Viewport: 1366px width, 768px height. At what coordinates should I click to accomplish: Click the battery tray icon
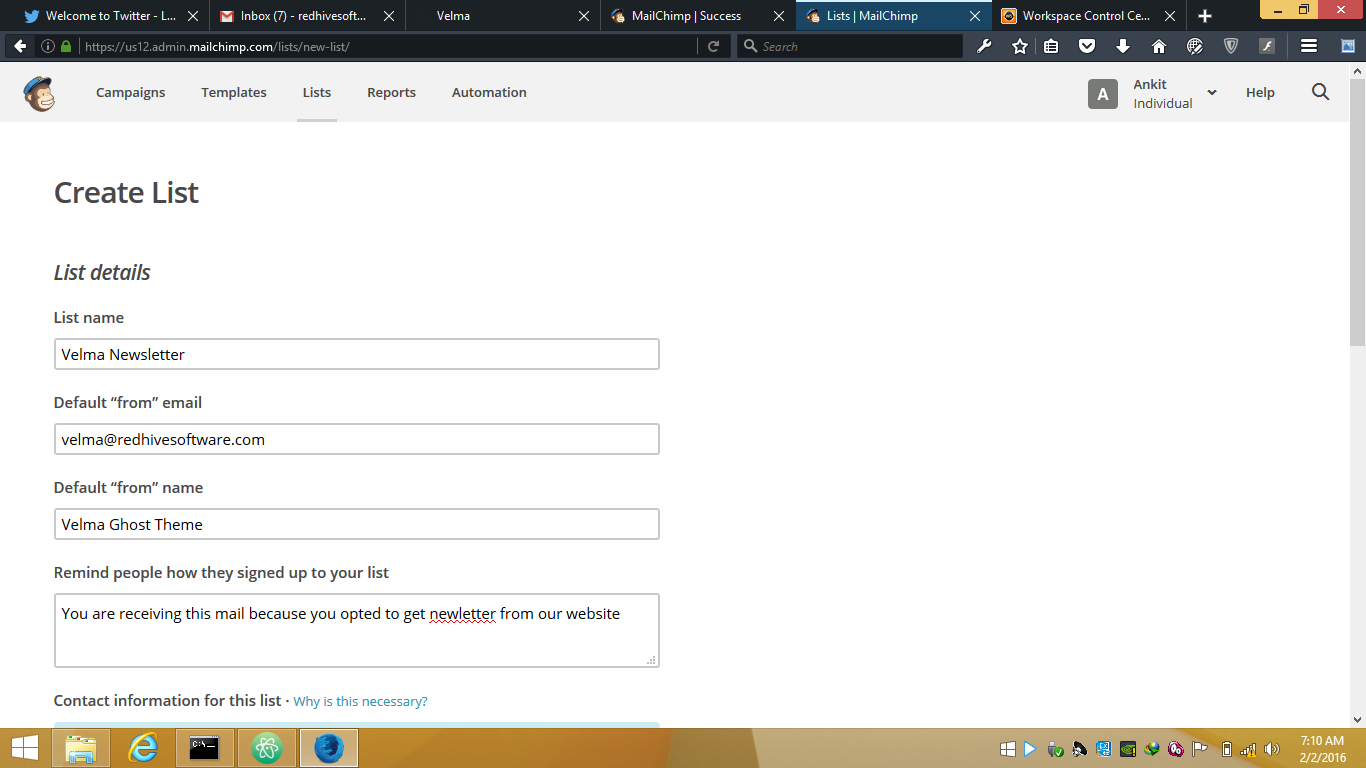pyautogui.click(x=1227, y=749)
